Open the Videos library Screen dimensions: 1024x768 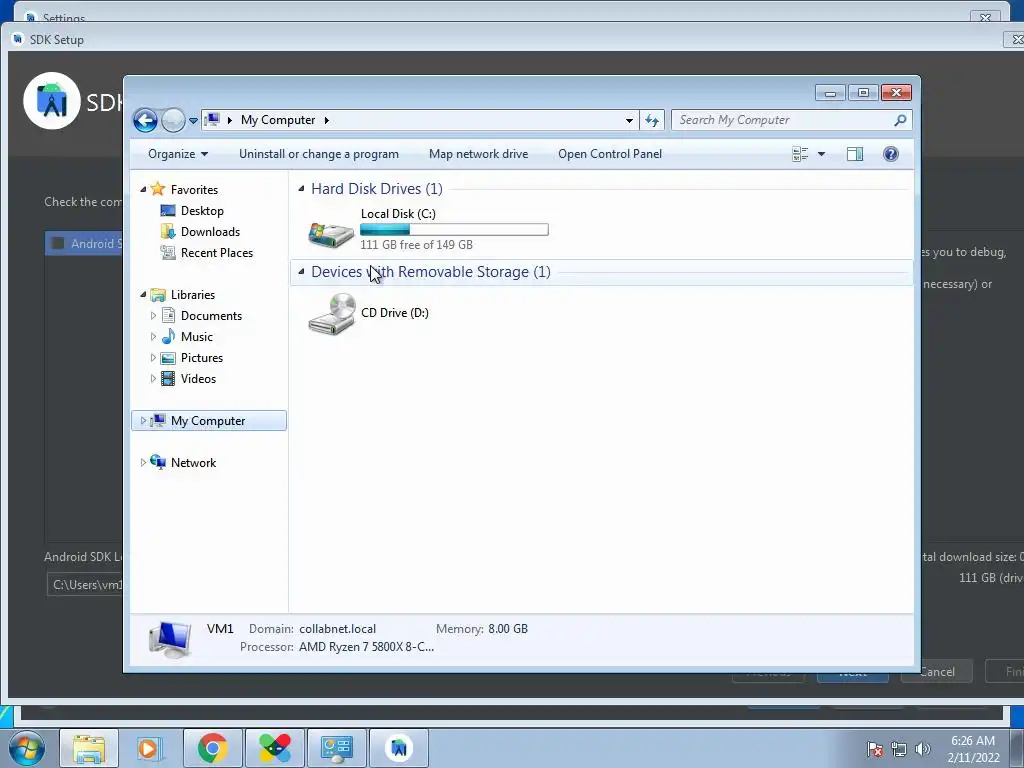[198, 379]
